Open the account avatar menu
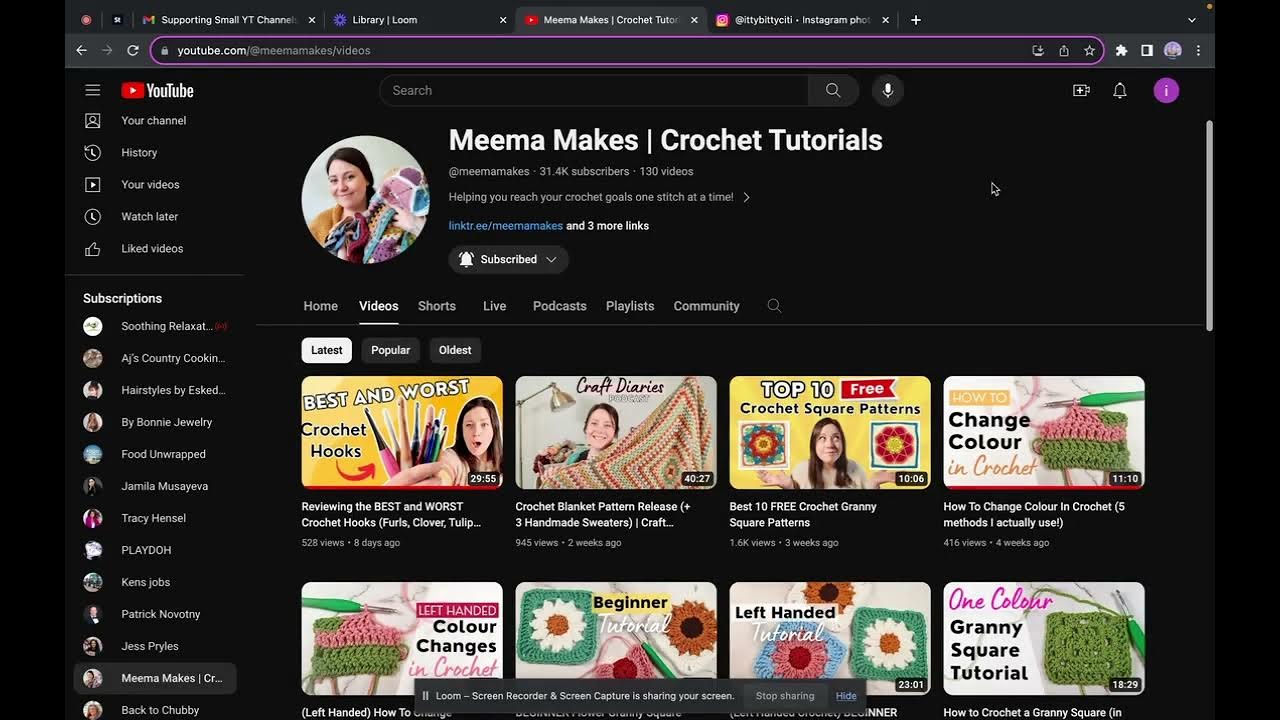The height and width of the screenshot is (720, 1280). 1166,90
